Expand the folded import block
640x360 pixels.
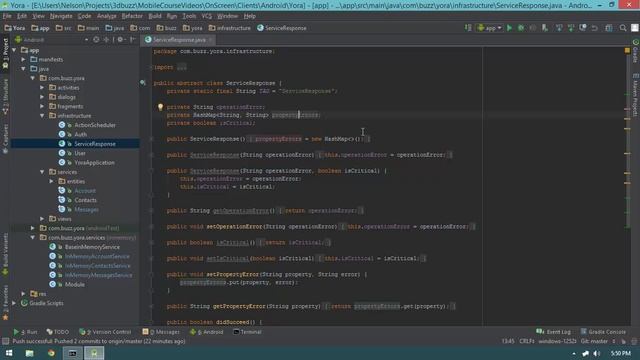[182, 67]
